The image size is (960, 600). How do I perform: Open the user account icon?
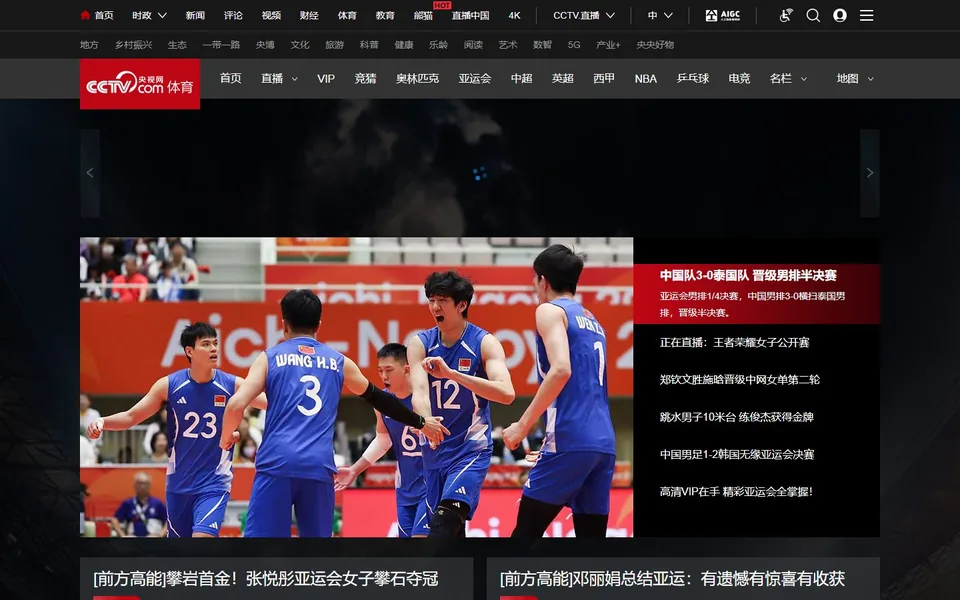coord(840,15)
